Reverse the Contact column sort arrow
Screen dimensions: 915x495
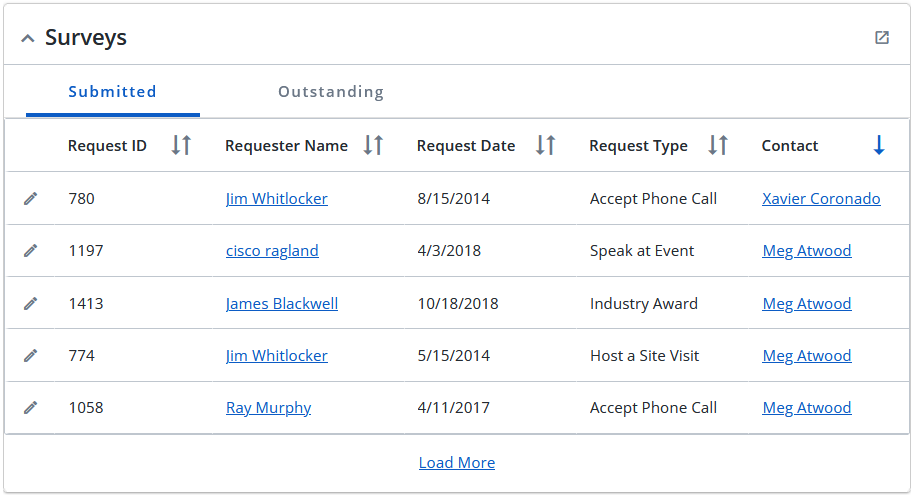[x=879, y=145]
